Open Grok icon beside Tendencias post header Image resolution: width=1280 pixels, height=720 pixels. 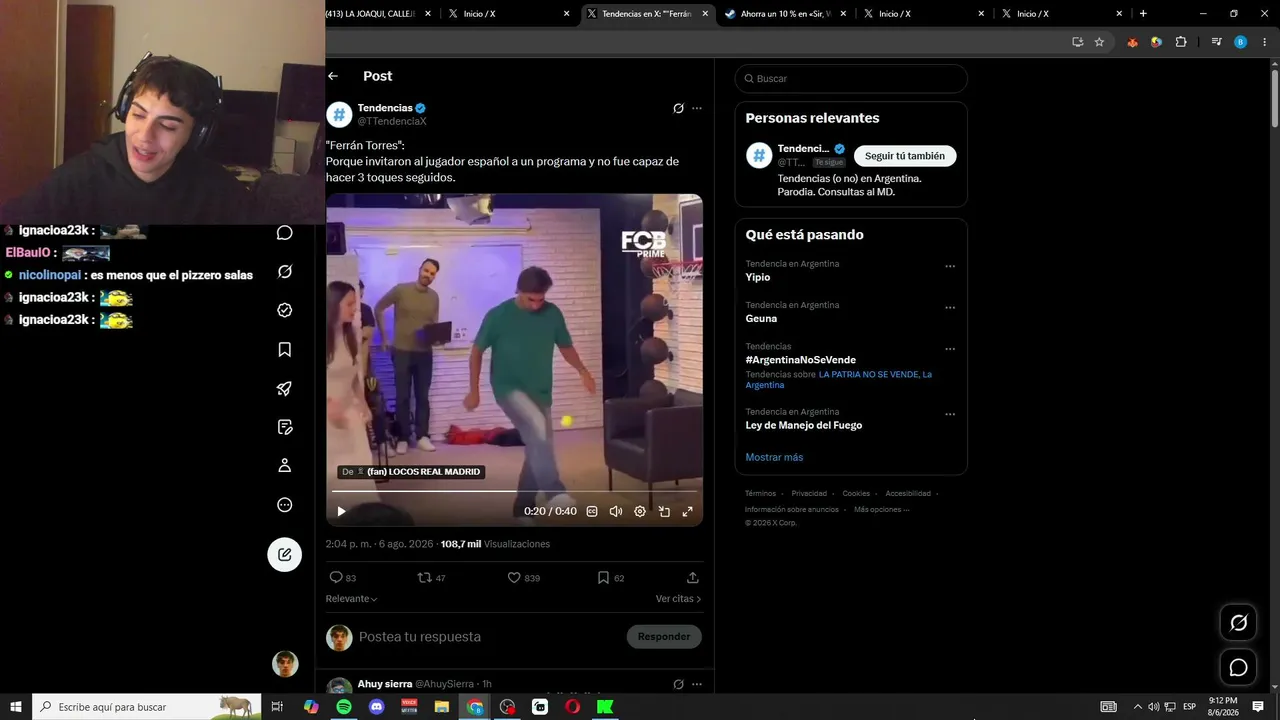coord(678,108)
